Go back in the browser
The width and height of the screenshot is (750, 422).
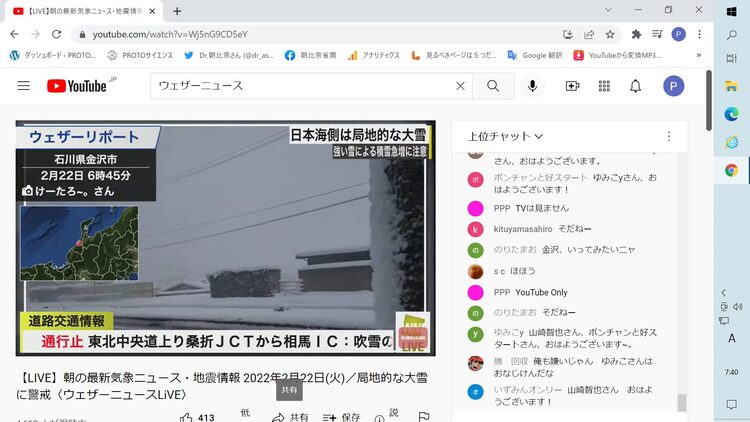[x=14, y=34]
